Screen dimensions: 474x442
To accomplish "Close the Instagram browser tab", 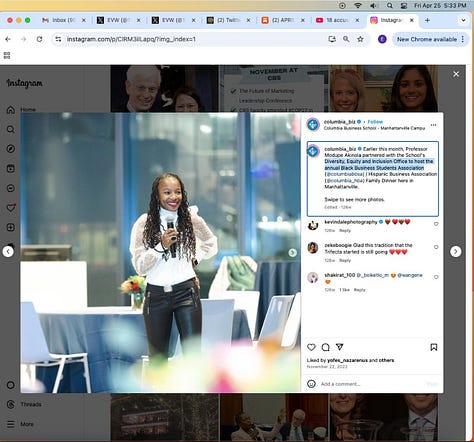I will tap(412, 20).
